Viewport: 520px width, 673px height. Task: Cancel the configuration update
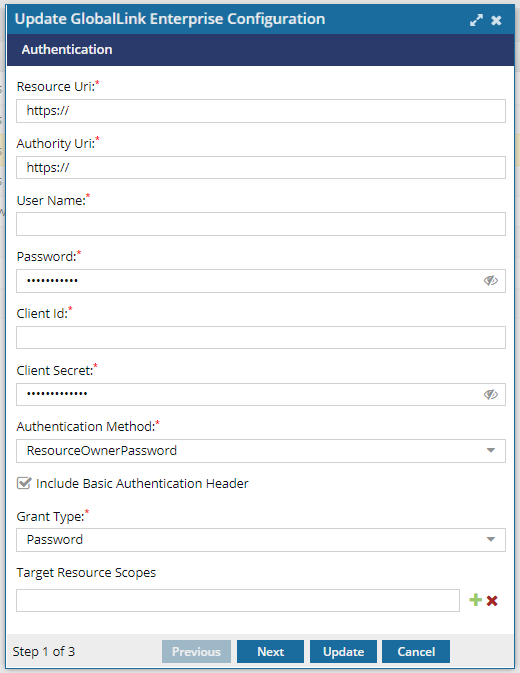[416, 652]
